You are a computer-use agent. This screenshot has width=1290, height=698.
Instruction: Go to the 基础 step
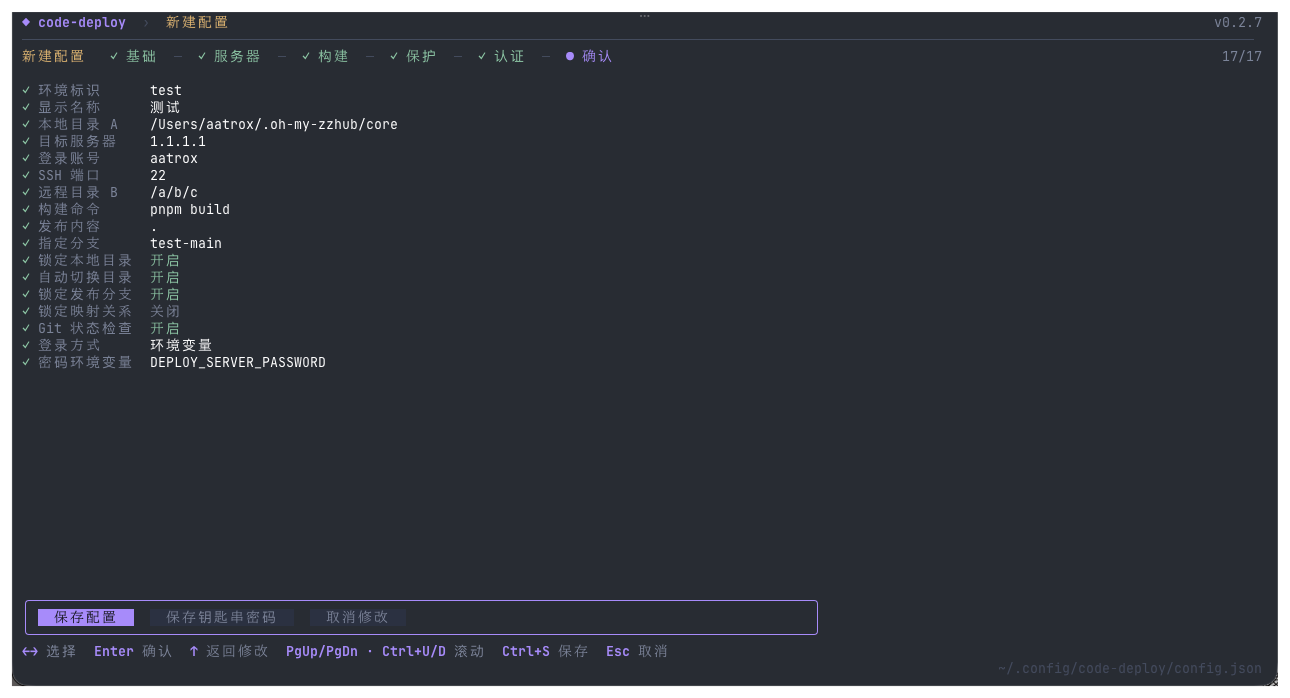(x=141, y=56)
